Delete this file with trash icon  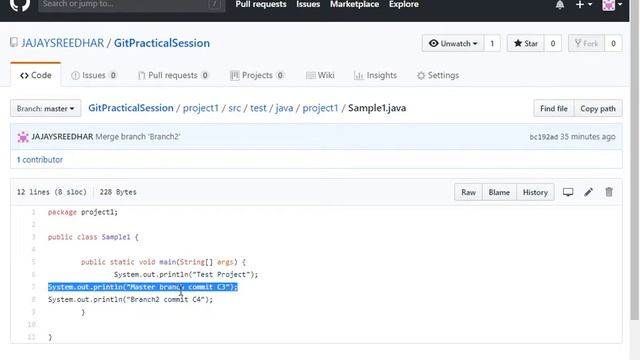(609, 192)
